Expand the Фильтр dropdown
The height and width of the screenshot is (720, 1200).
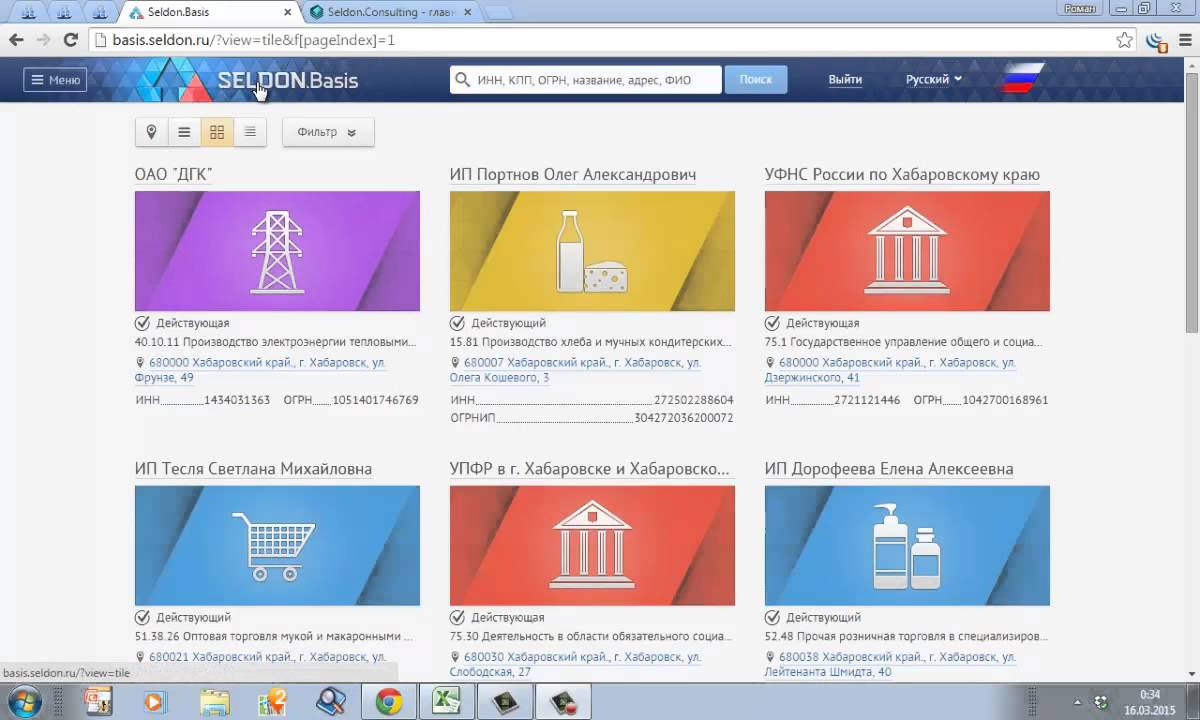[x=328, y=132]
